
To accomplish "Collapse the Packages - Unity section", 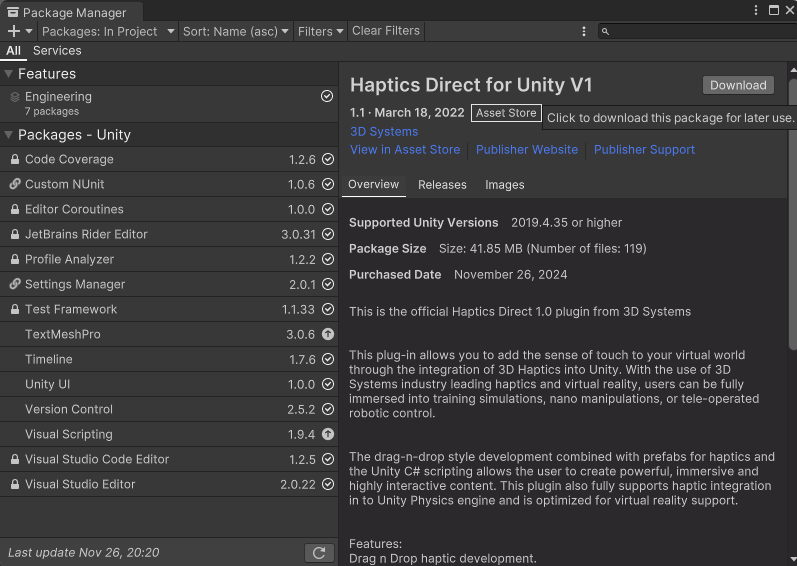I will [8, 135].
